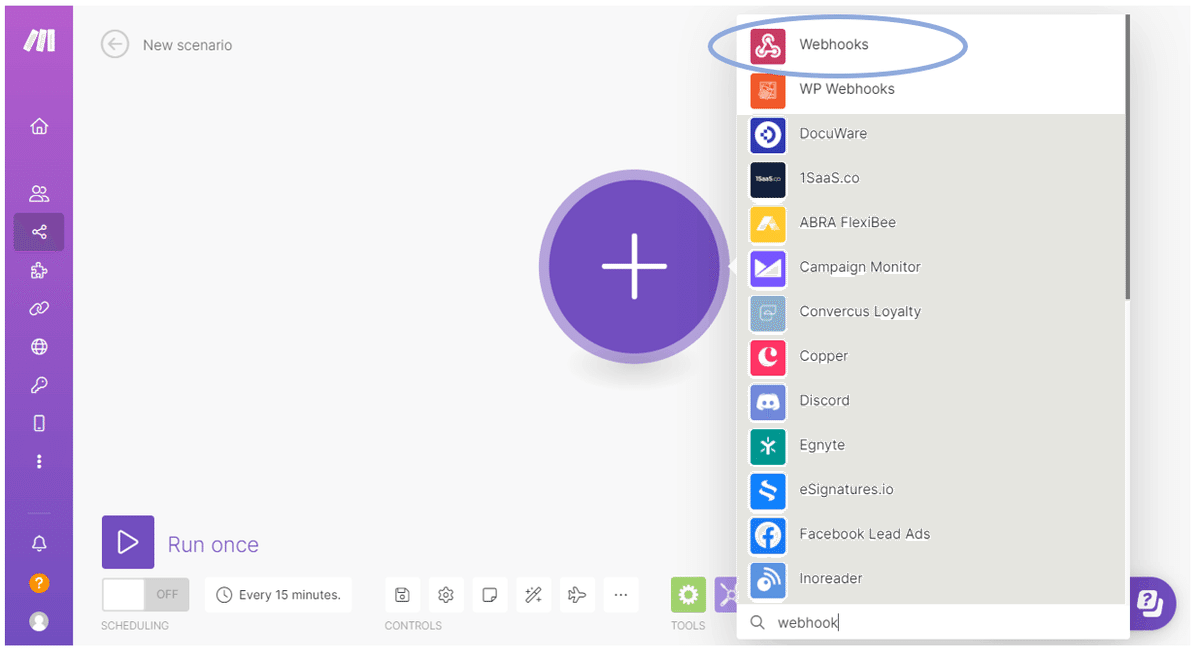Click the big plus module circle
The image size is (1200, 653).
[x=634, y=267]
